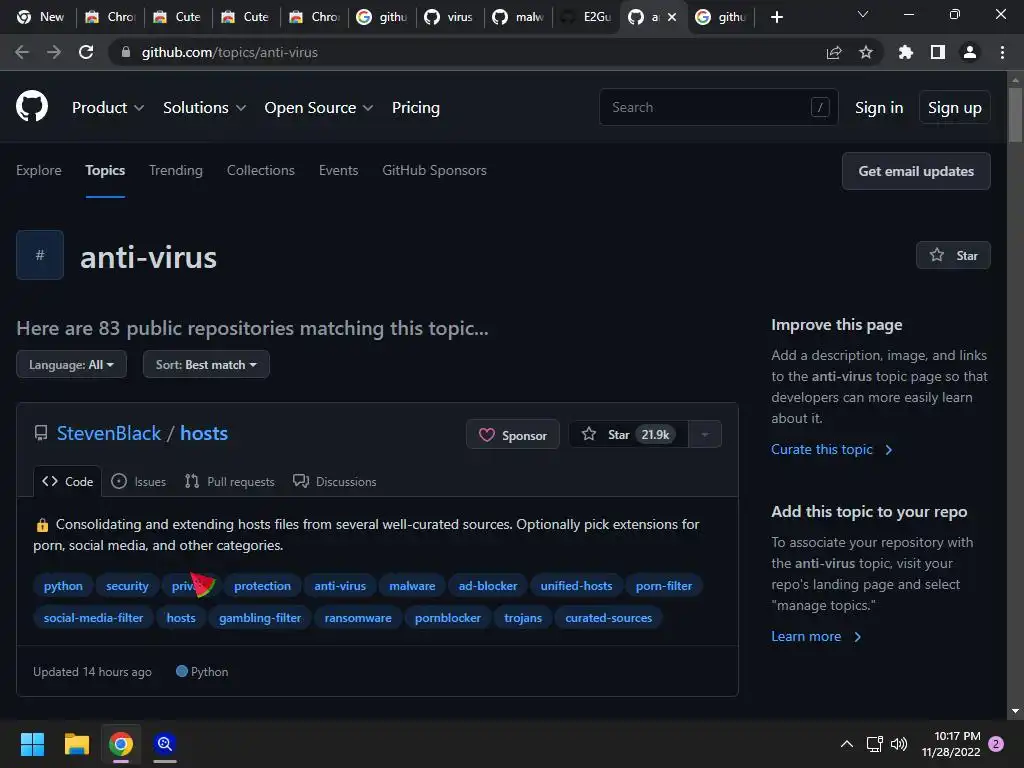The image size is (1024, 768).
Task: Open the share page icon in address bar
Action: tap(834, 52)
